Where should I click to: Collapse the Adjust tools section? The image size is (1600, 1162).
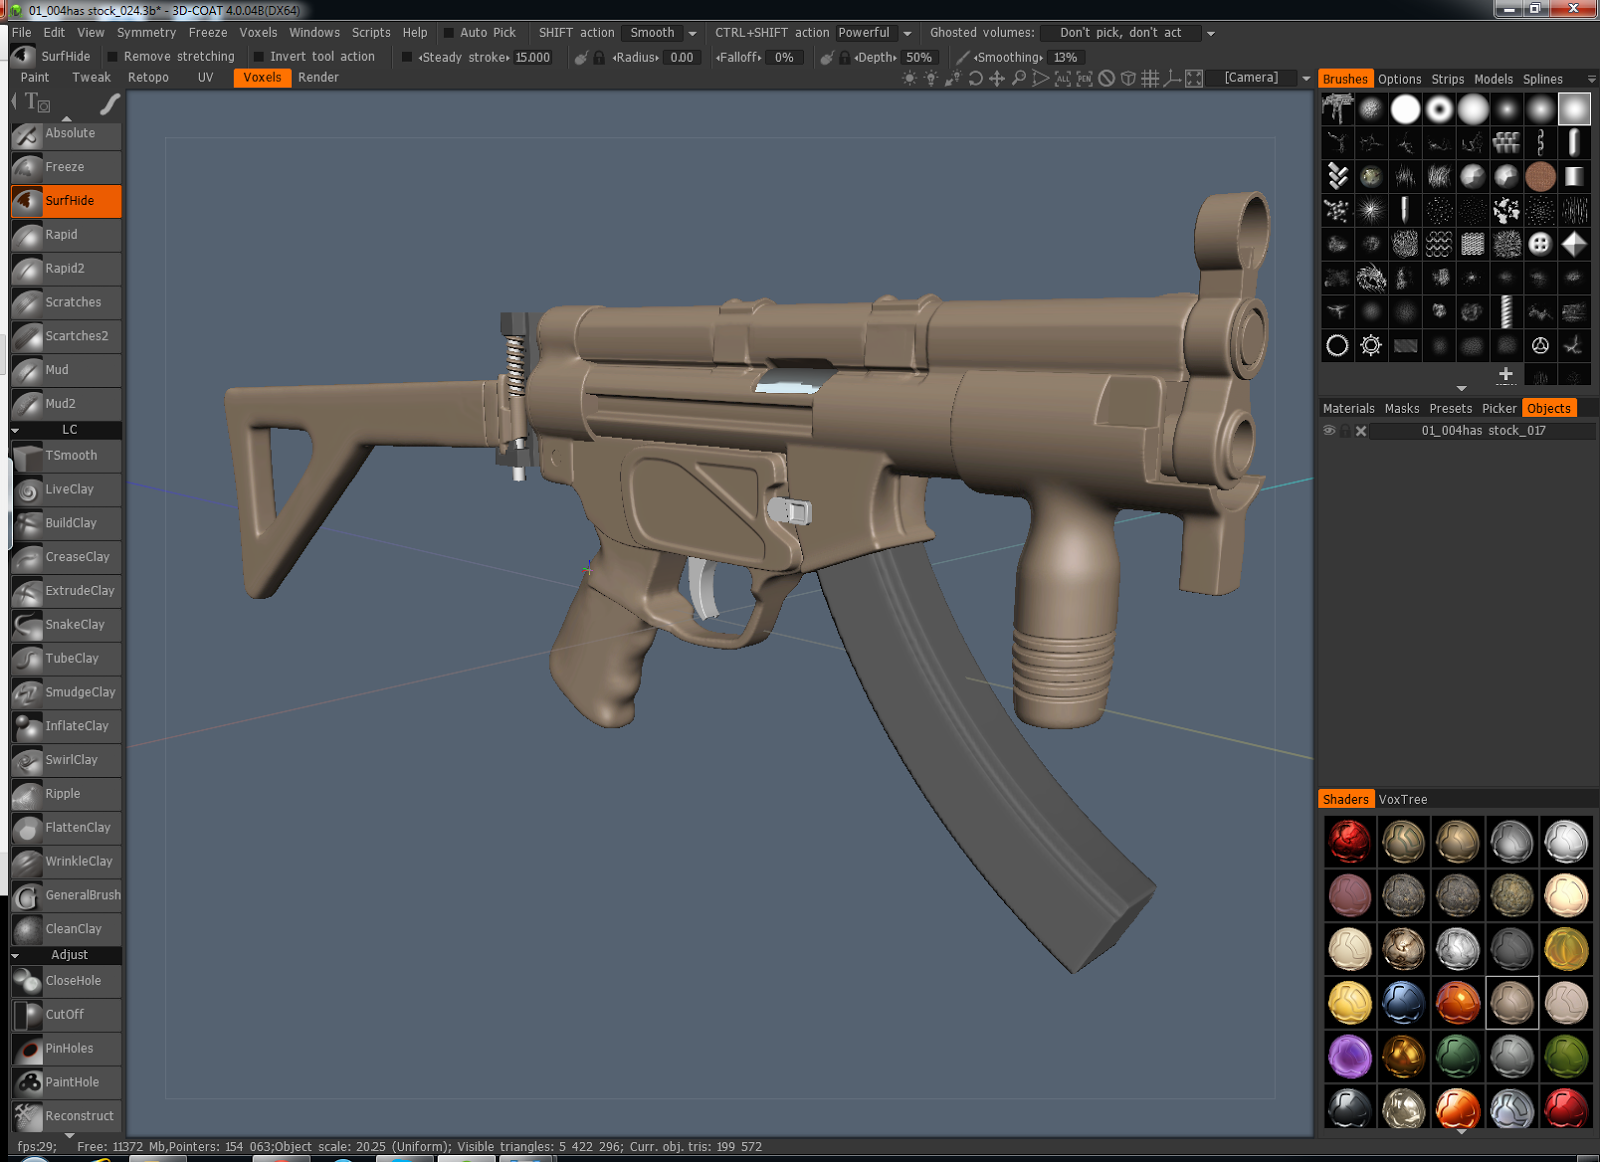click(16, 956)
